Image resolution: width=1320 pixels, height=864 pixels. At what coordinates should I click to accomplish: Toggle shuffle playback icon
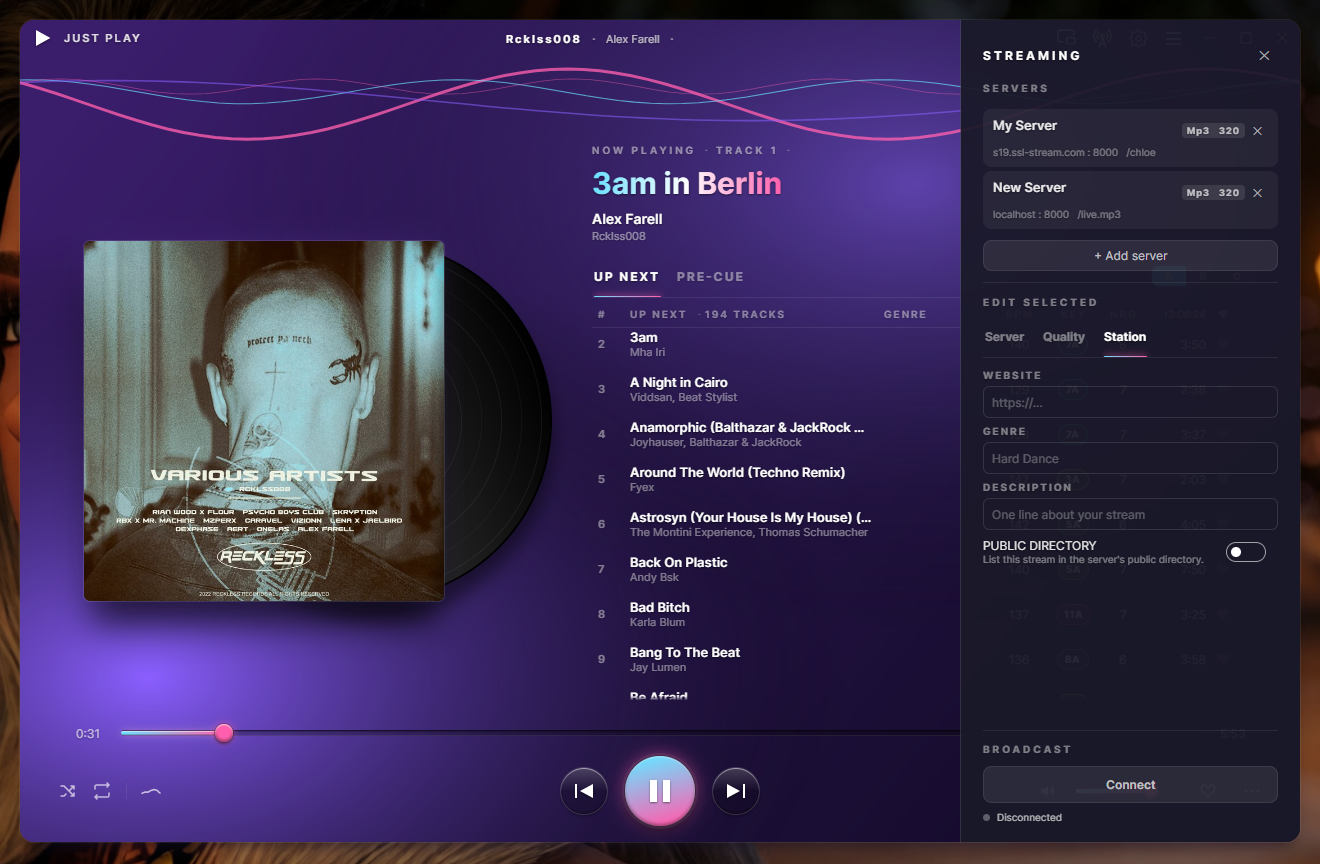[x=67, y=791]
